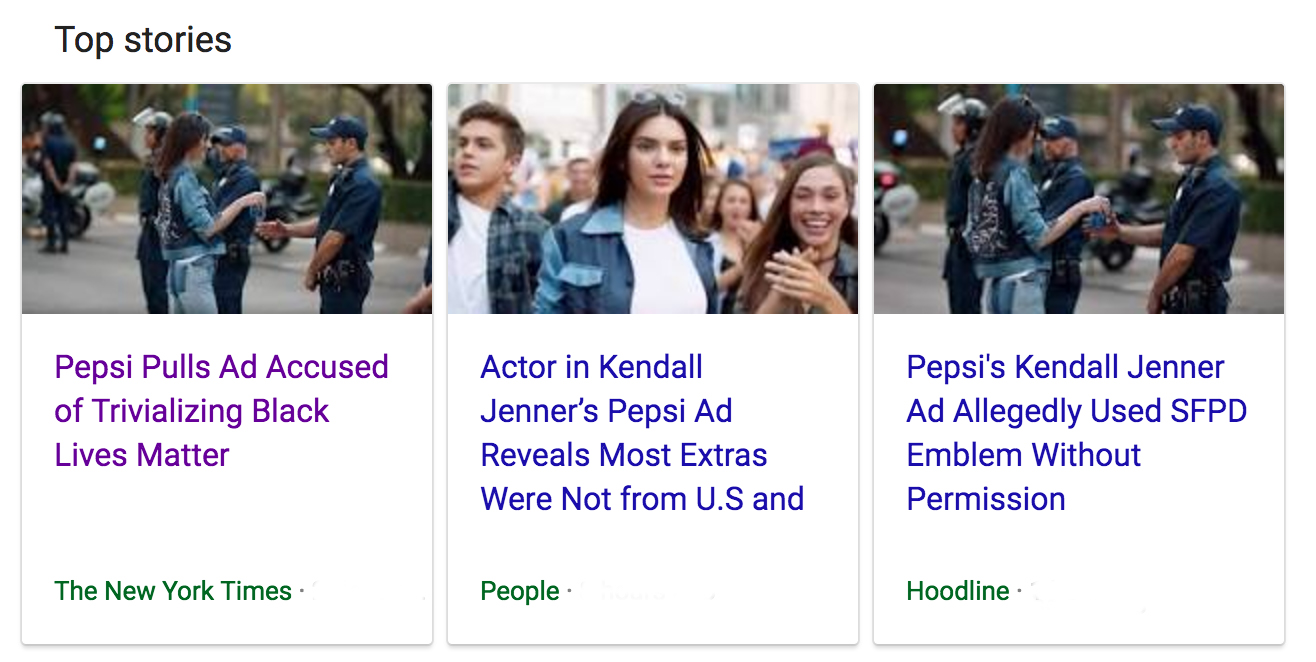This screenshot has height=662, width=1316.
Task: Click the Hoodline source label
Action: pyautogui.click(x=958, y=591)
